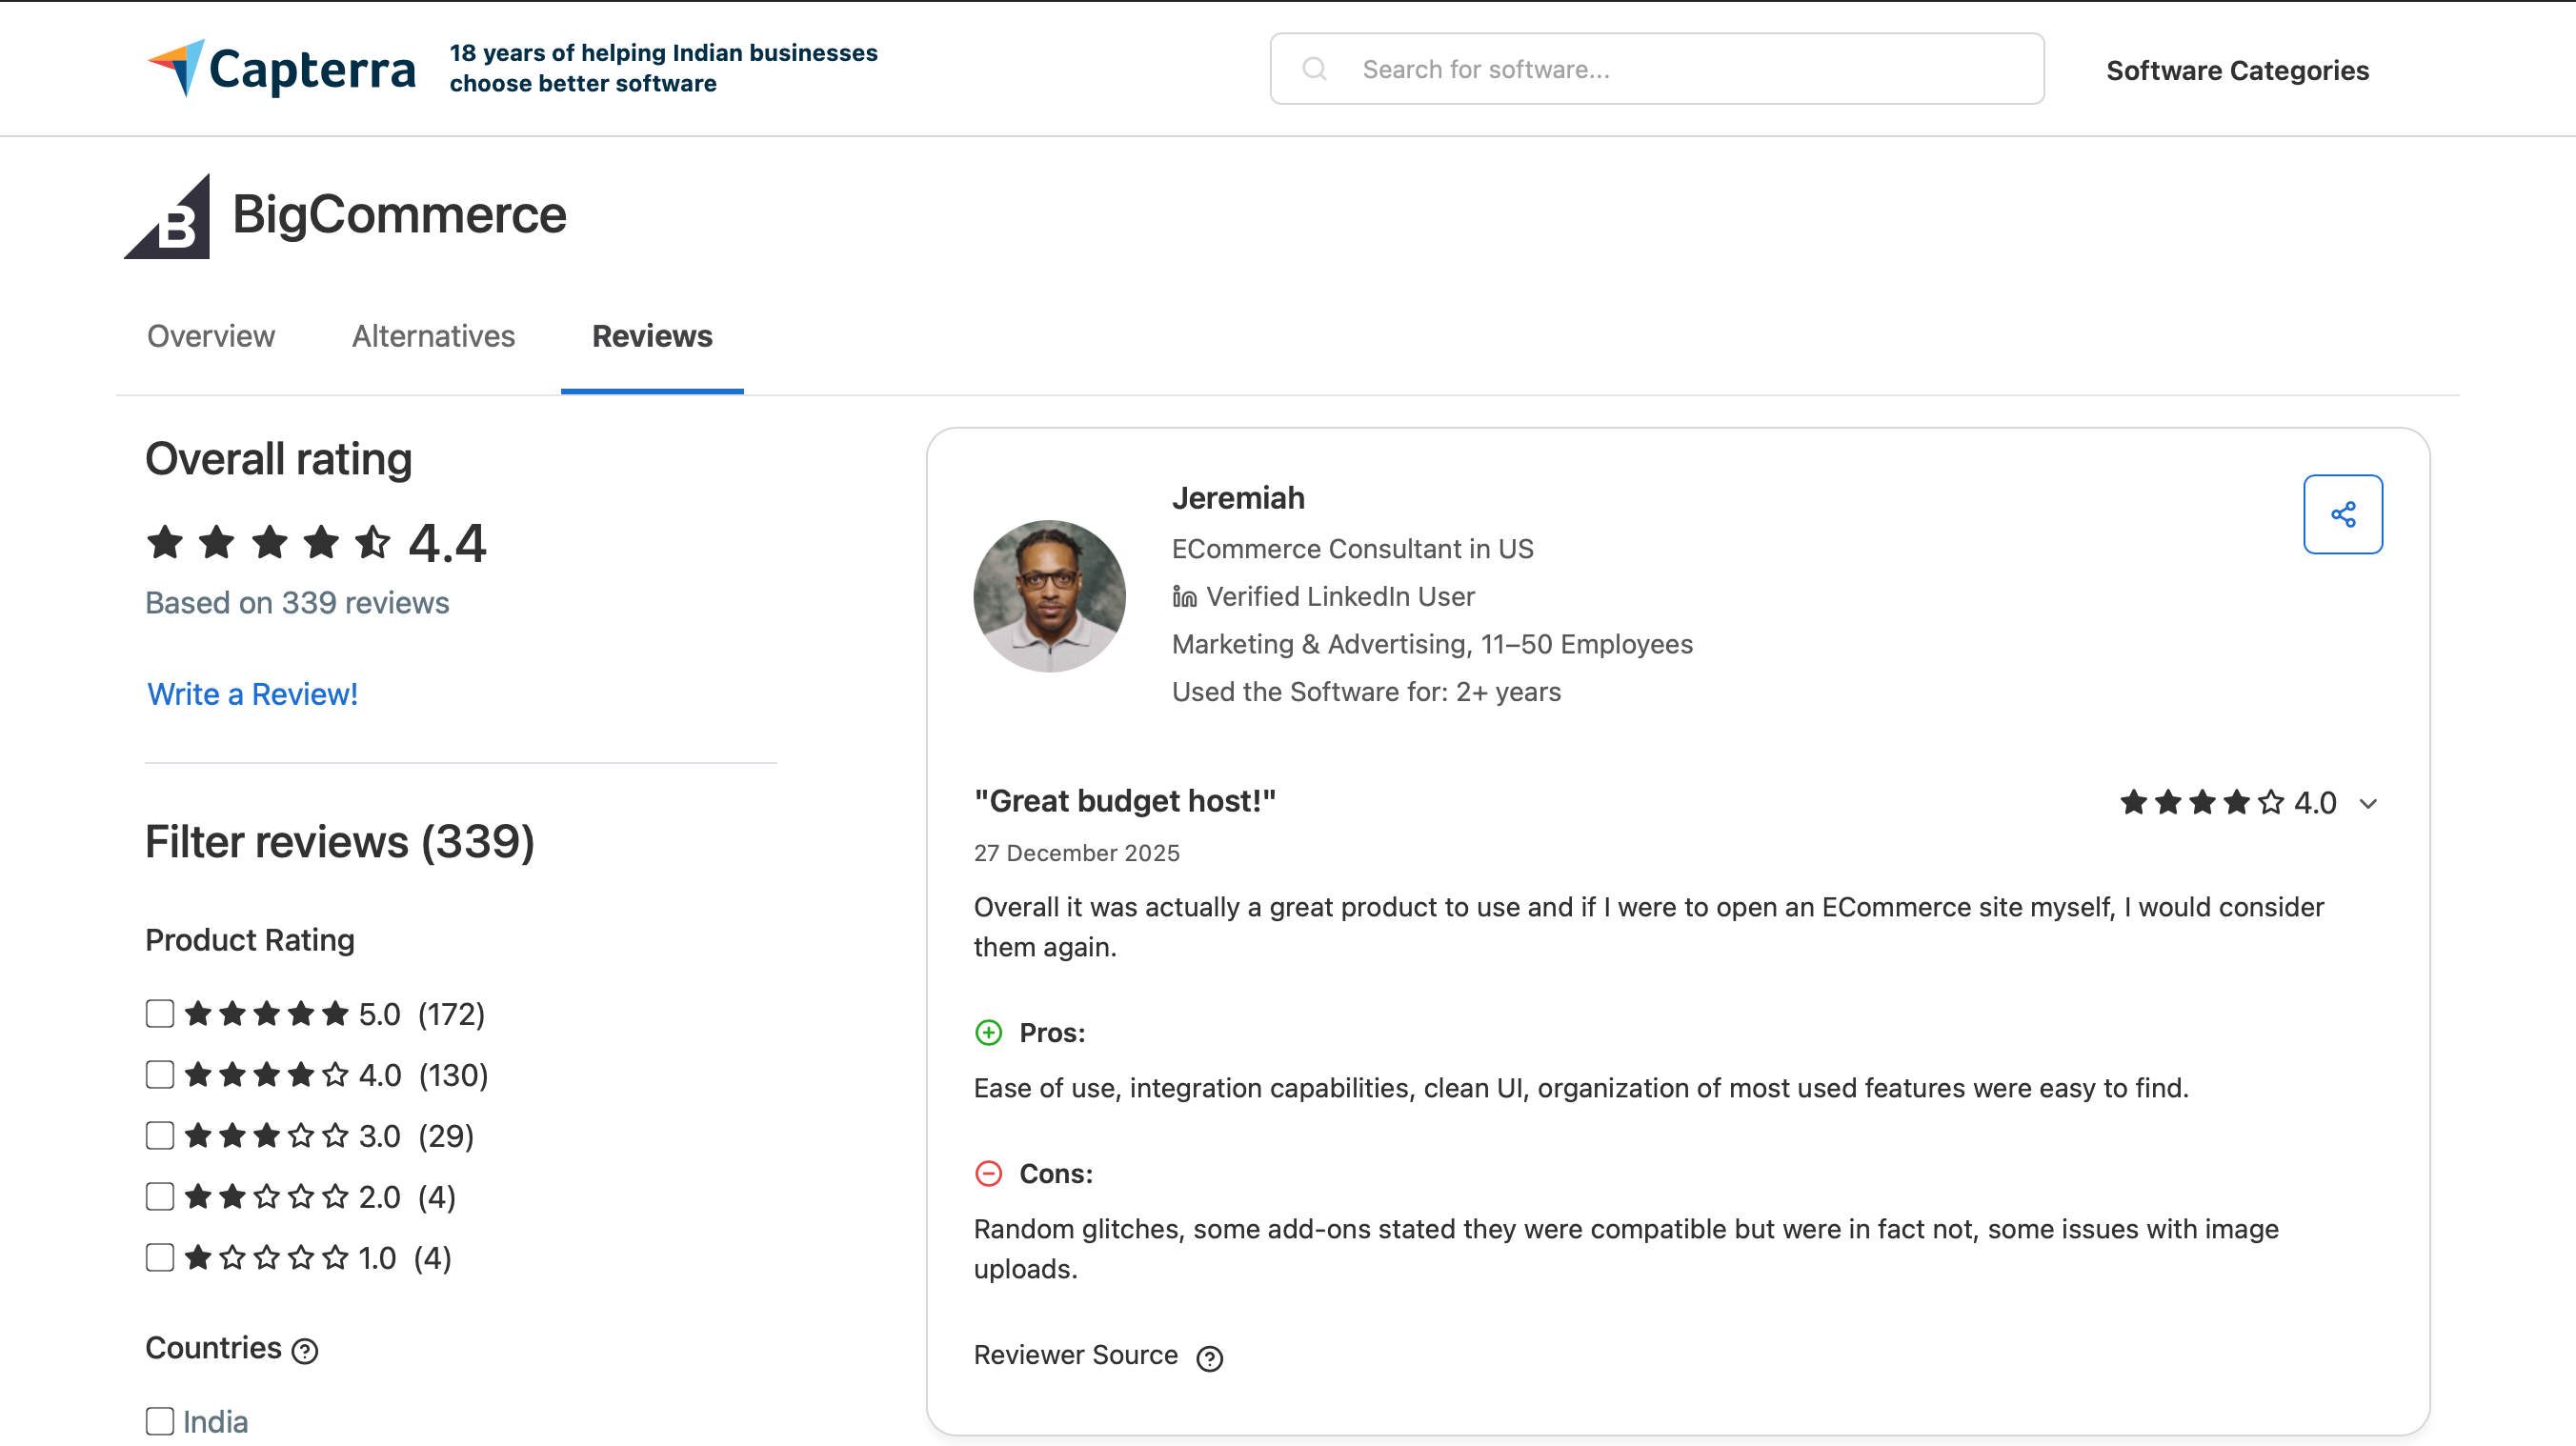Open the Software Categories menu

click(2237, 70)
